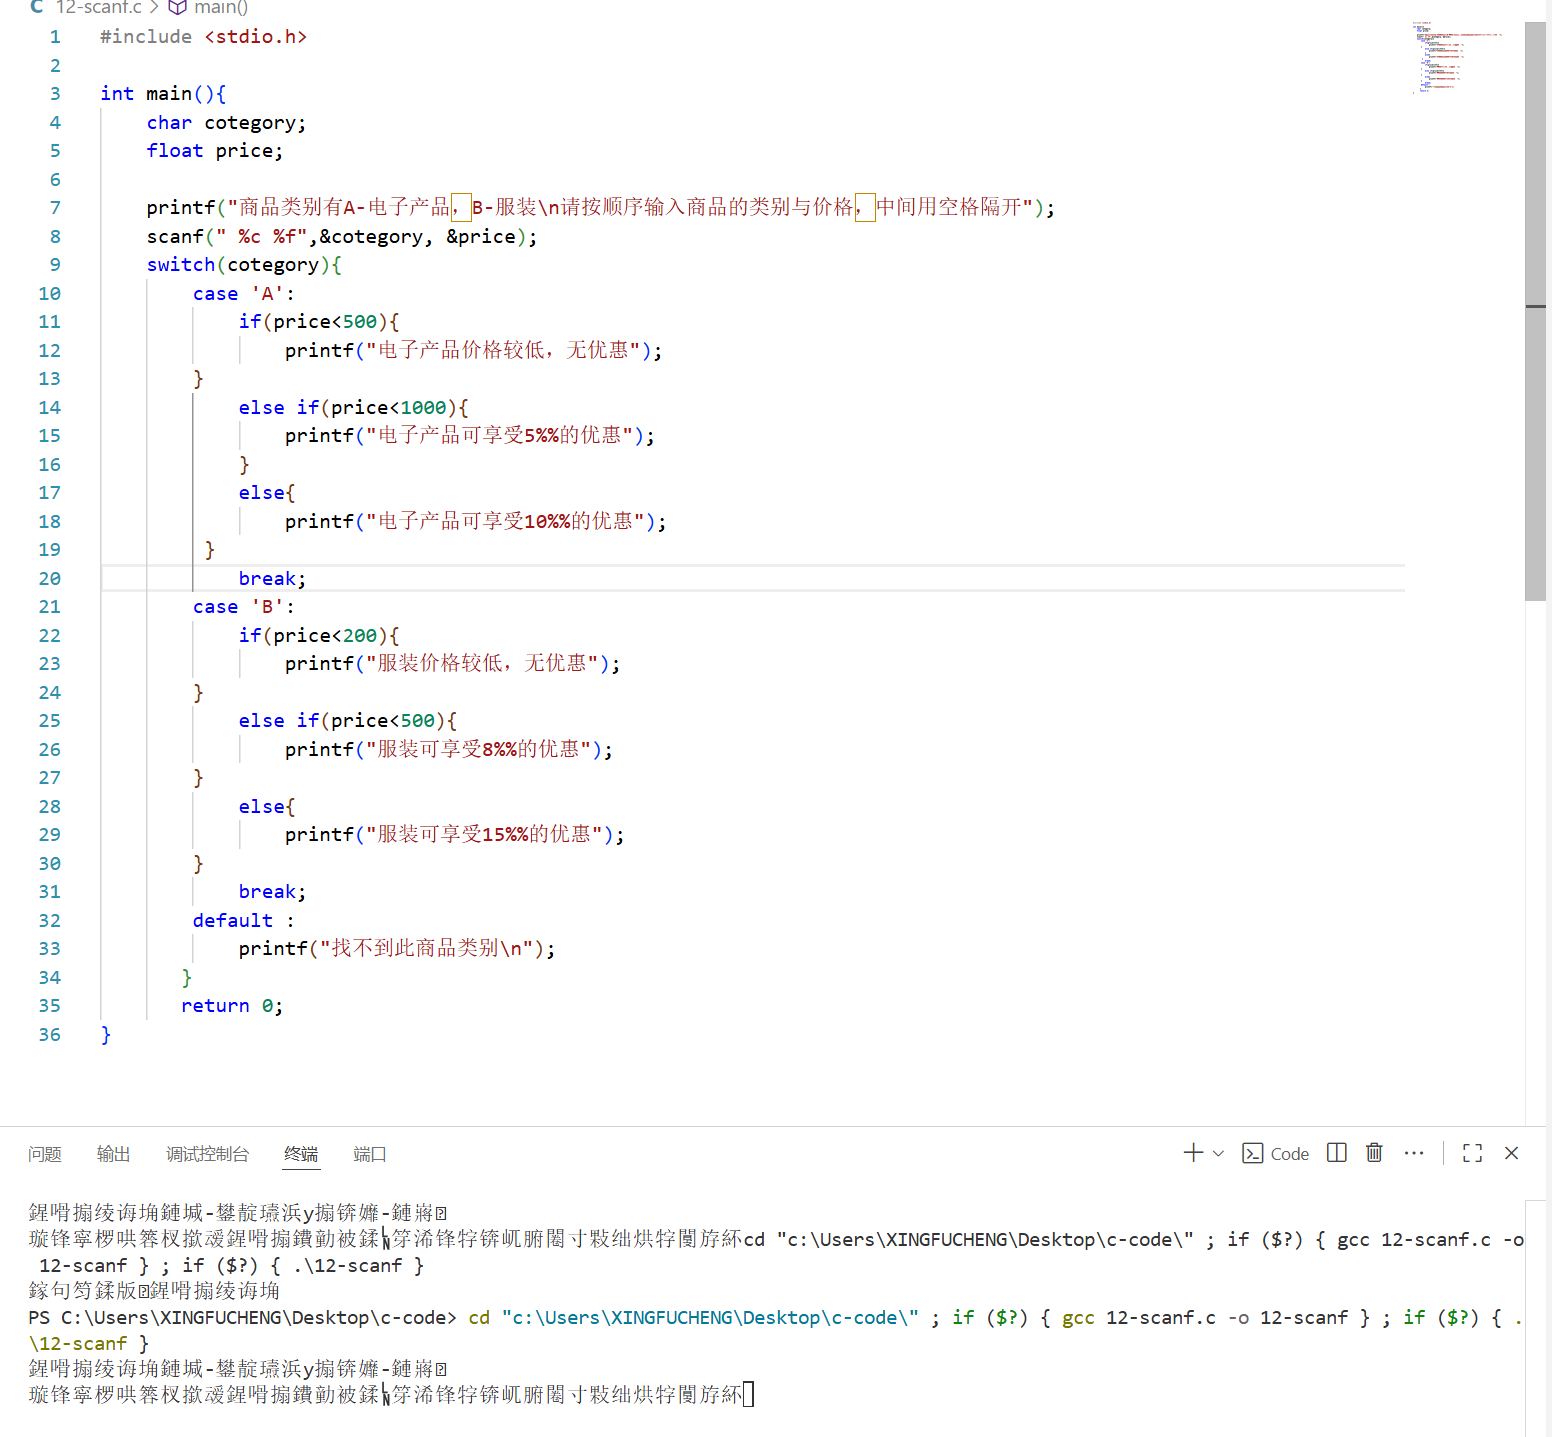Kill terminal with the trash icon
Image resolution: width=1552 pixels, height=1437 pixels.
(1375, 1153)
